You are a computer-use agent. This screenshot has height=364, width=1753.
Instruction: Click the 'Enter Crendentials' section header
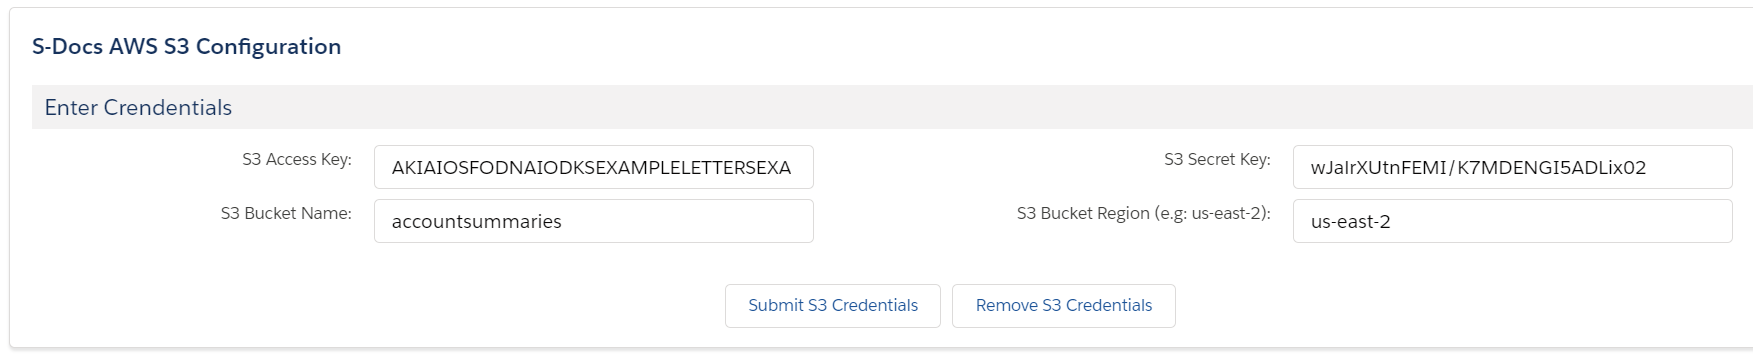click(138, 108)
